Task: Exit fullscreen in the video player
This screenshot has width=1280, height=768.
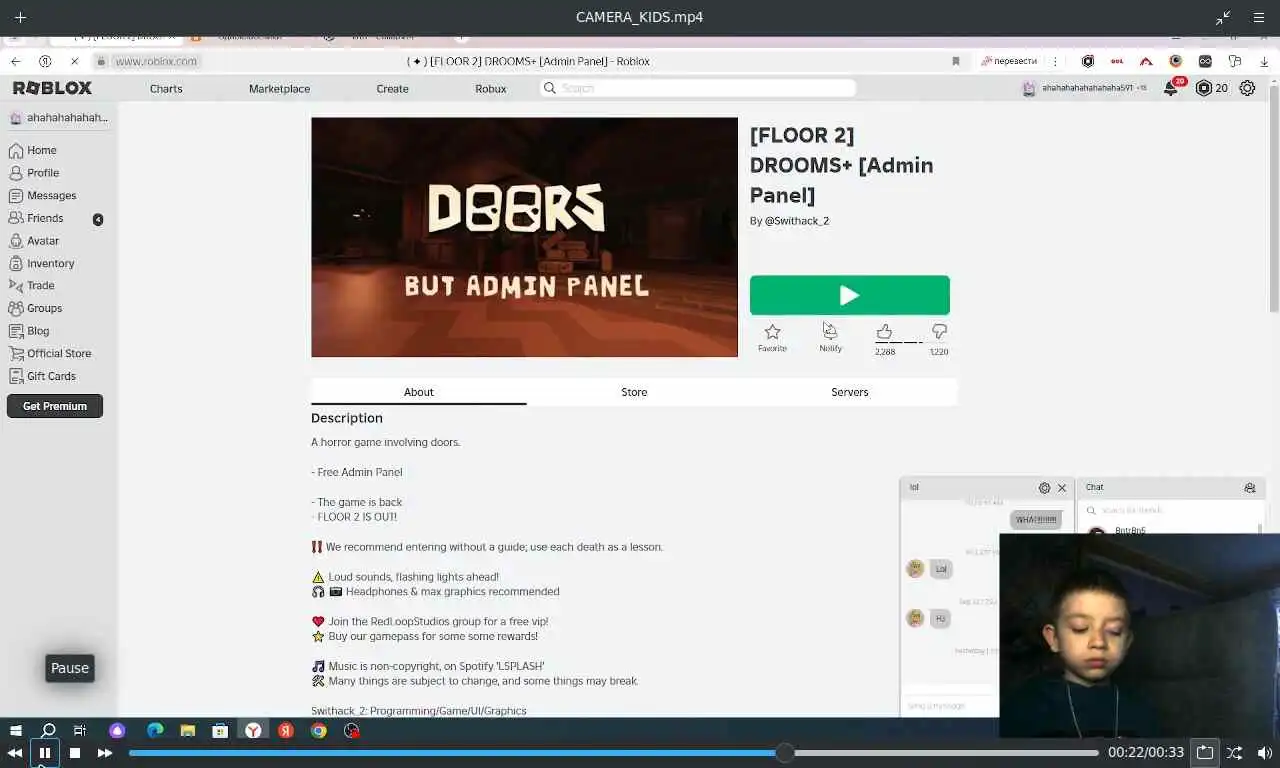Action: (1224, 17)
